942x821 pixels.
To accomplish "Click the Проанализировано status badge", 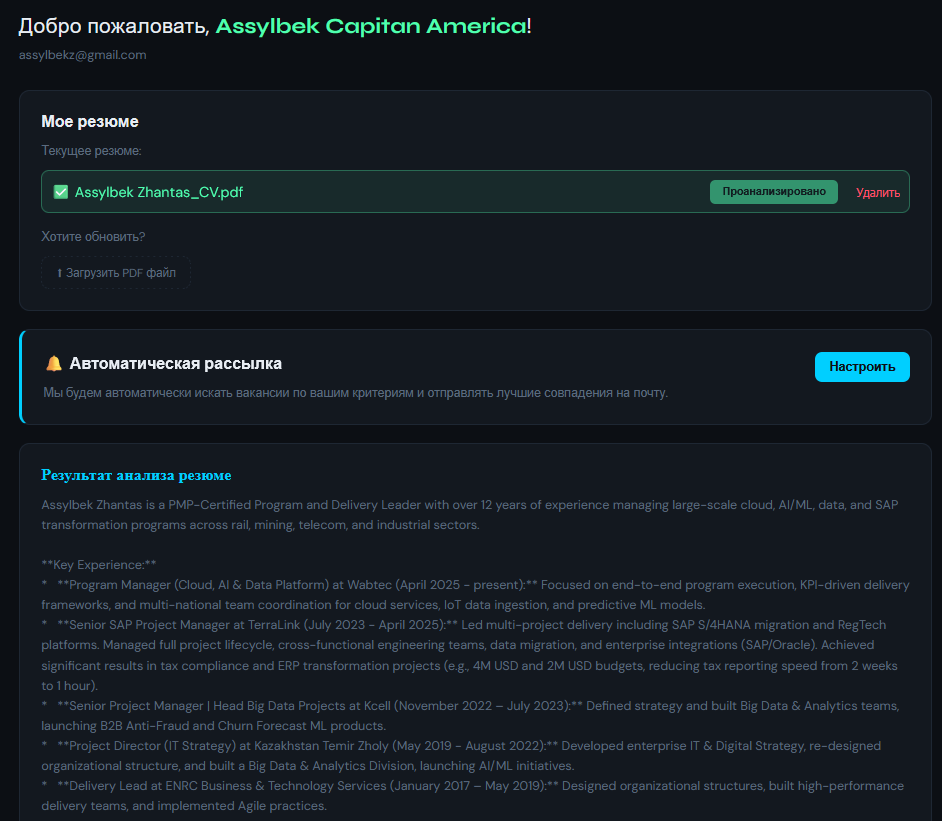I will point(773,192).
